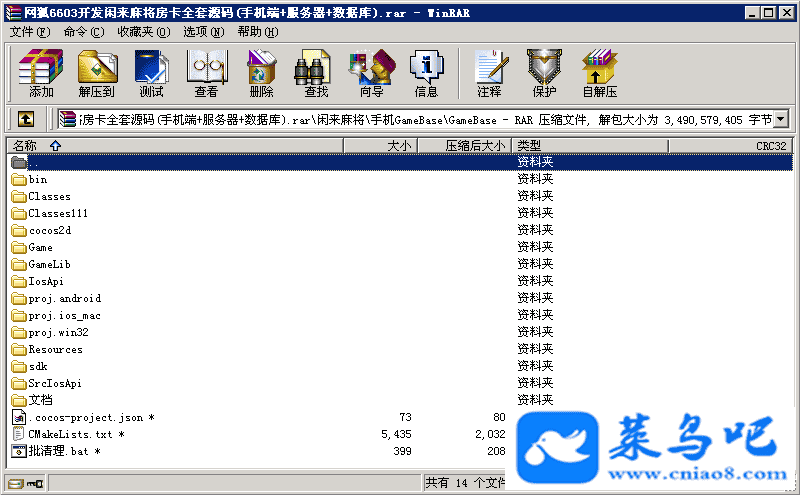Viewport: 800px width, 495px height.
Task: Click the 自解压 (SFX) toolbar icon
Action: pos(599,73)
